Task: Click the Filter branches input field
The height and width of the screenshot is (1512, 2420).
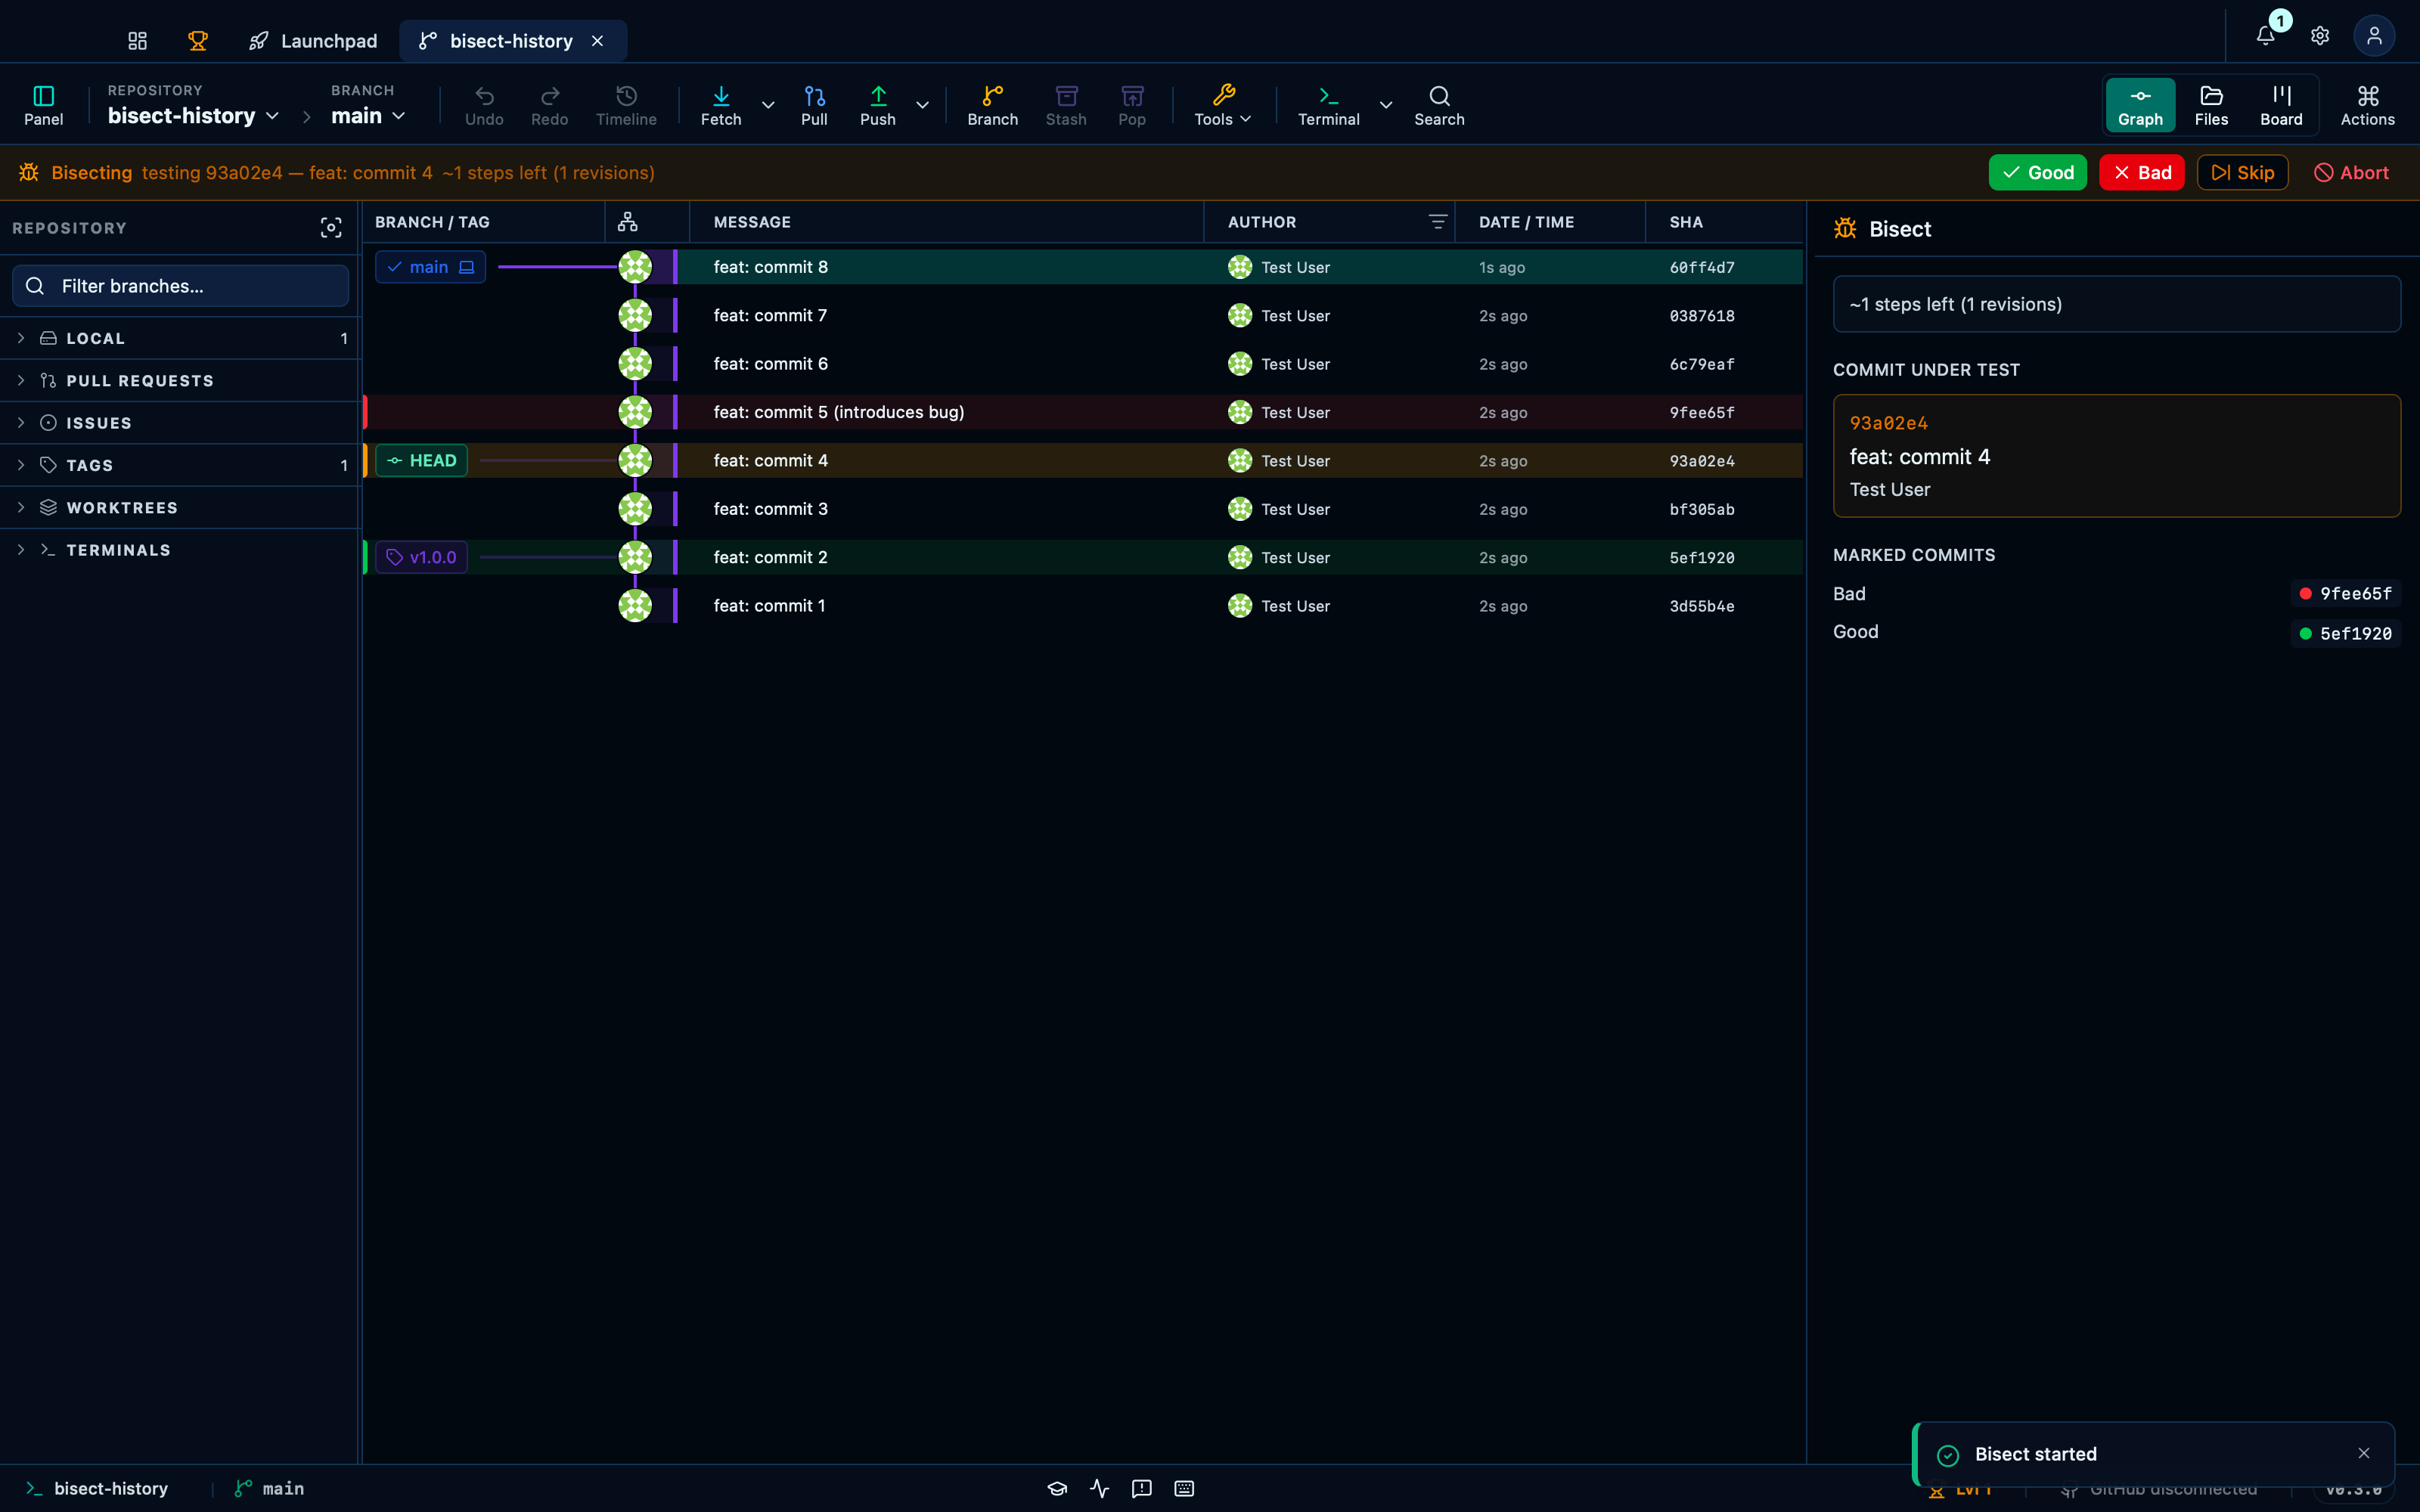Action: click(x=180, y=286)
